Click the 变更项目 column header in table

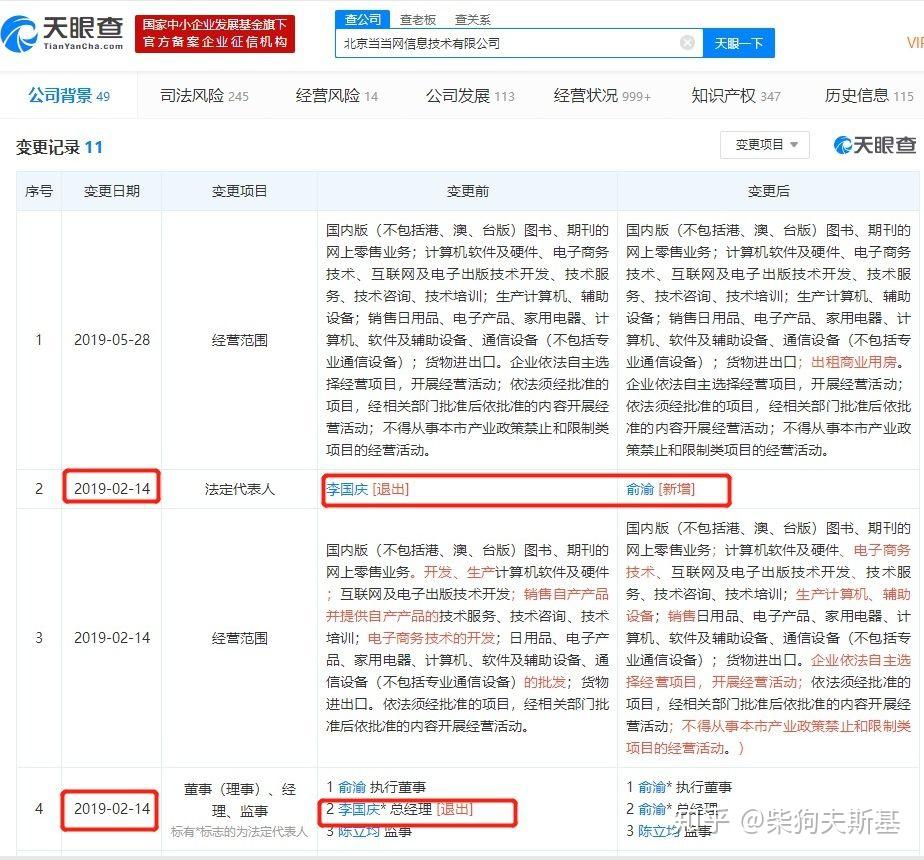click(x=240, y=191)
